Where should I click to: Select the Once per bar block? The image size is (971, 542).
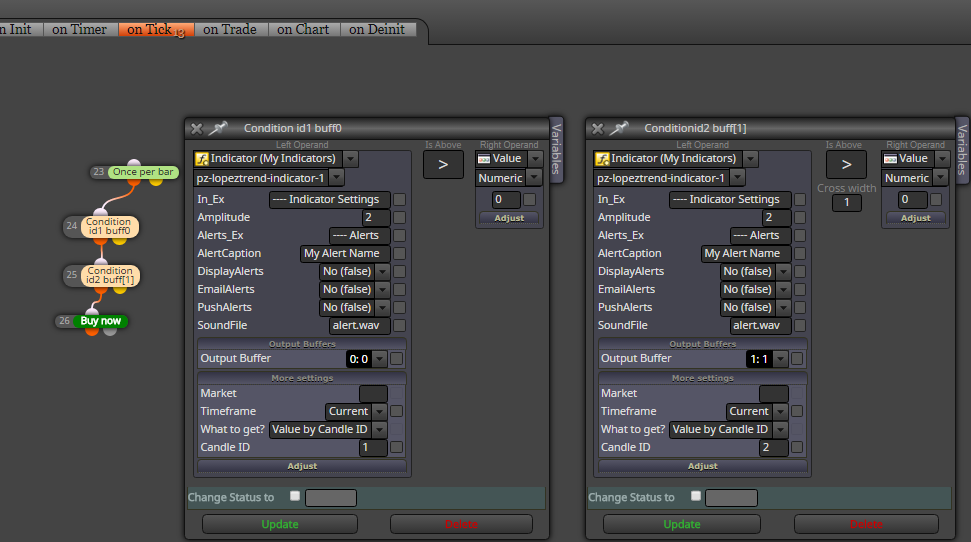[x=143, y=172]
